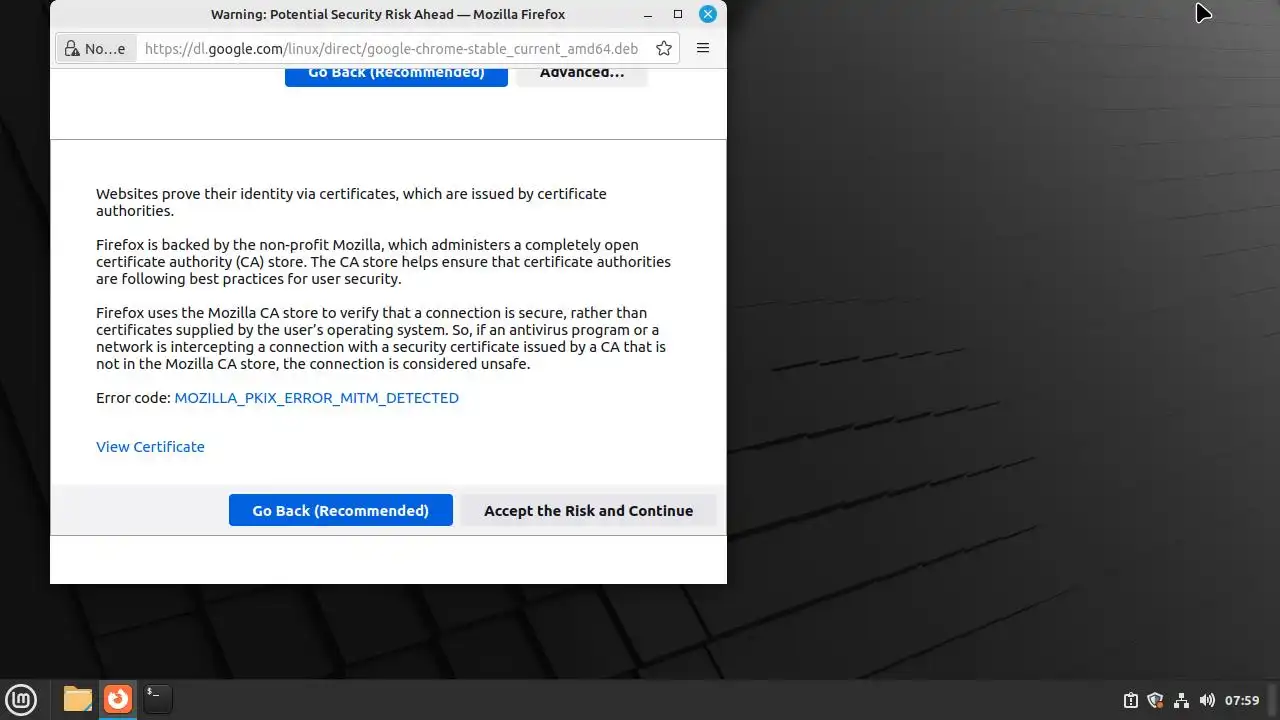Viewport: 1280px width, 720px height.
Task: Click Accept the Risk and Continue
Action: (588, 510)
